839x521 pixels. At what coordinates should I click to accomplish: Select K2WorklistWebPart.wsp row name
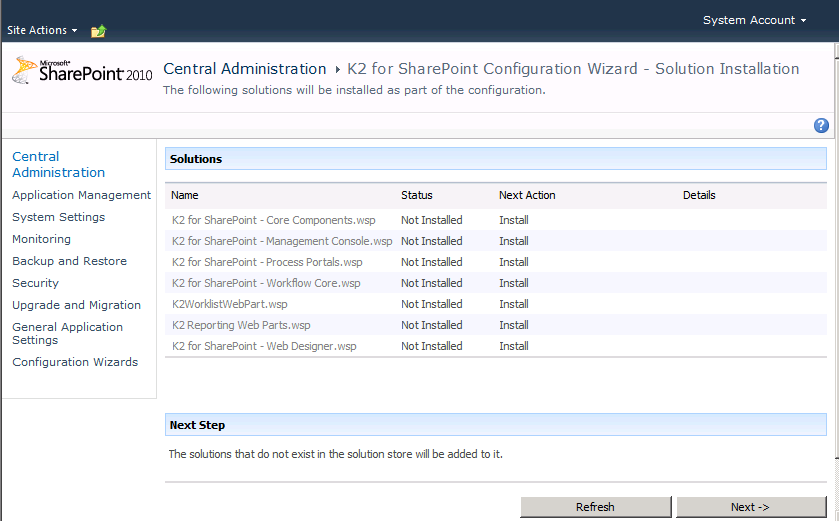coord(230,304)
